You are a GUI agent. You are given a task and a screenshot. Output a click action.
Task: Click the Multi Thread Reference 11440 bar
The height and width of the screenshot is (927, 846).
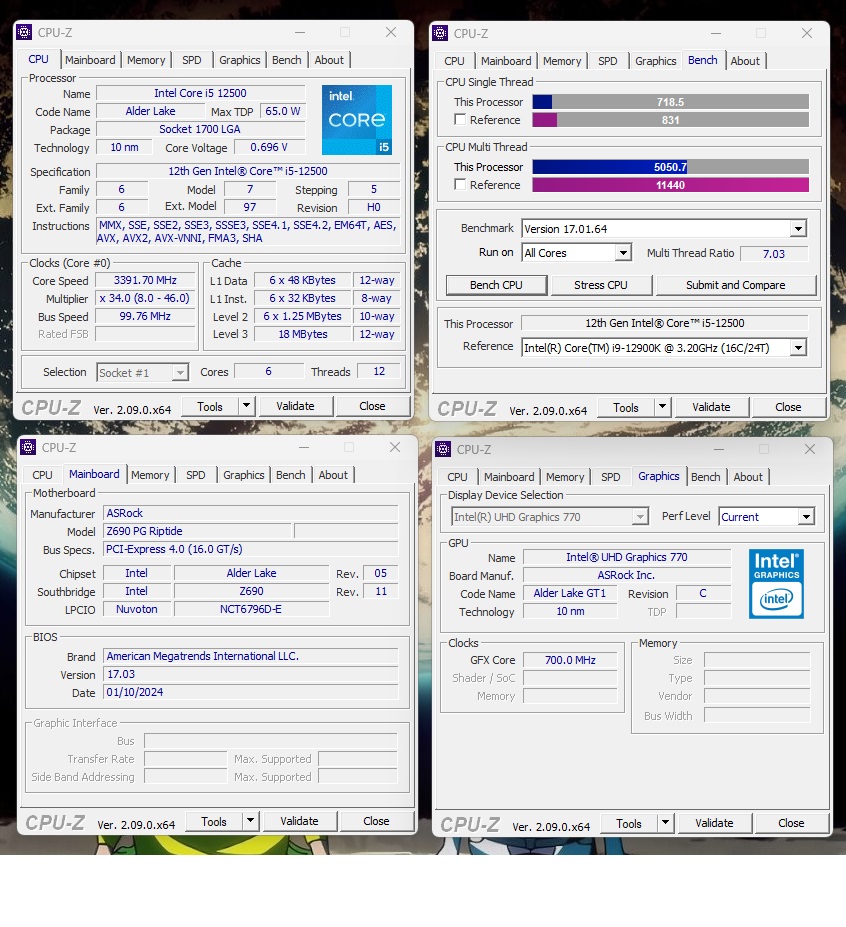(670, 185)
